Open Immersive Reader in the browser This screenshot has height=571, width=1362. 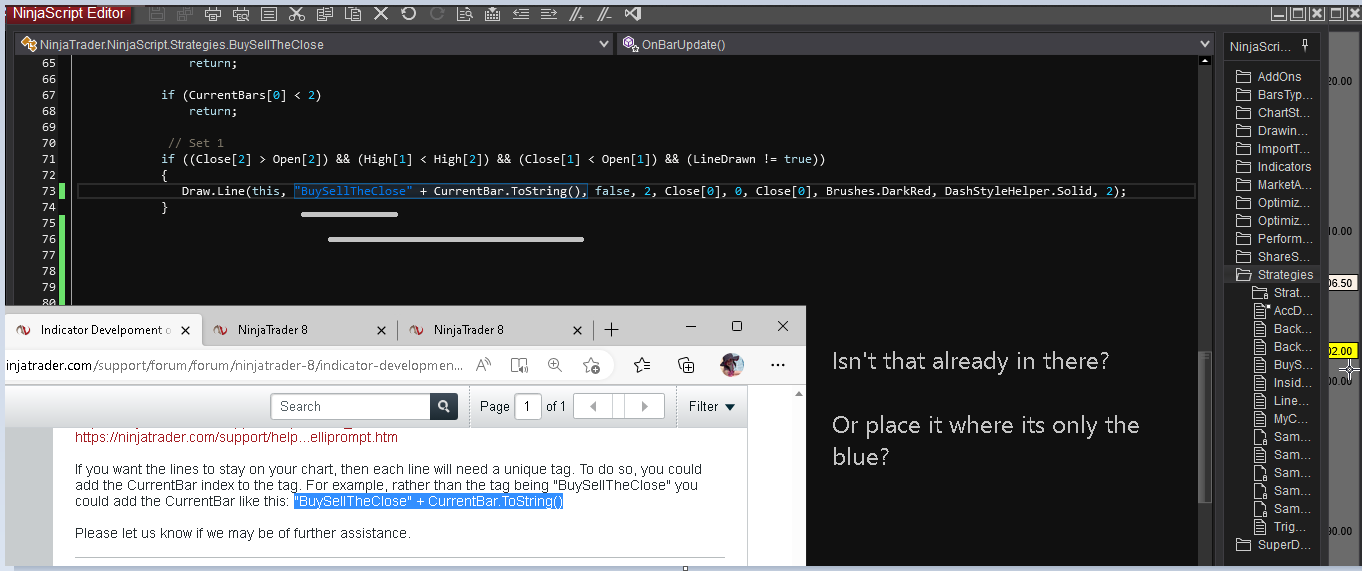point(519,365)
